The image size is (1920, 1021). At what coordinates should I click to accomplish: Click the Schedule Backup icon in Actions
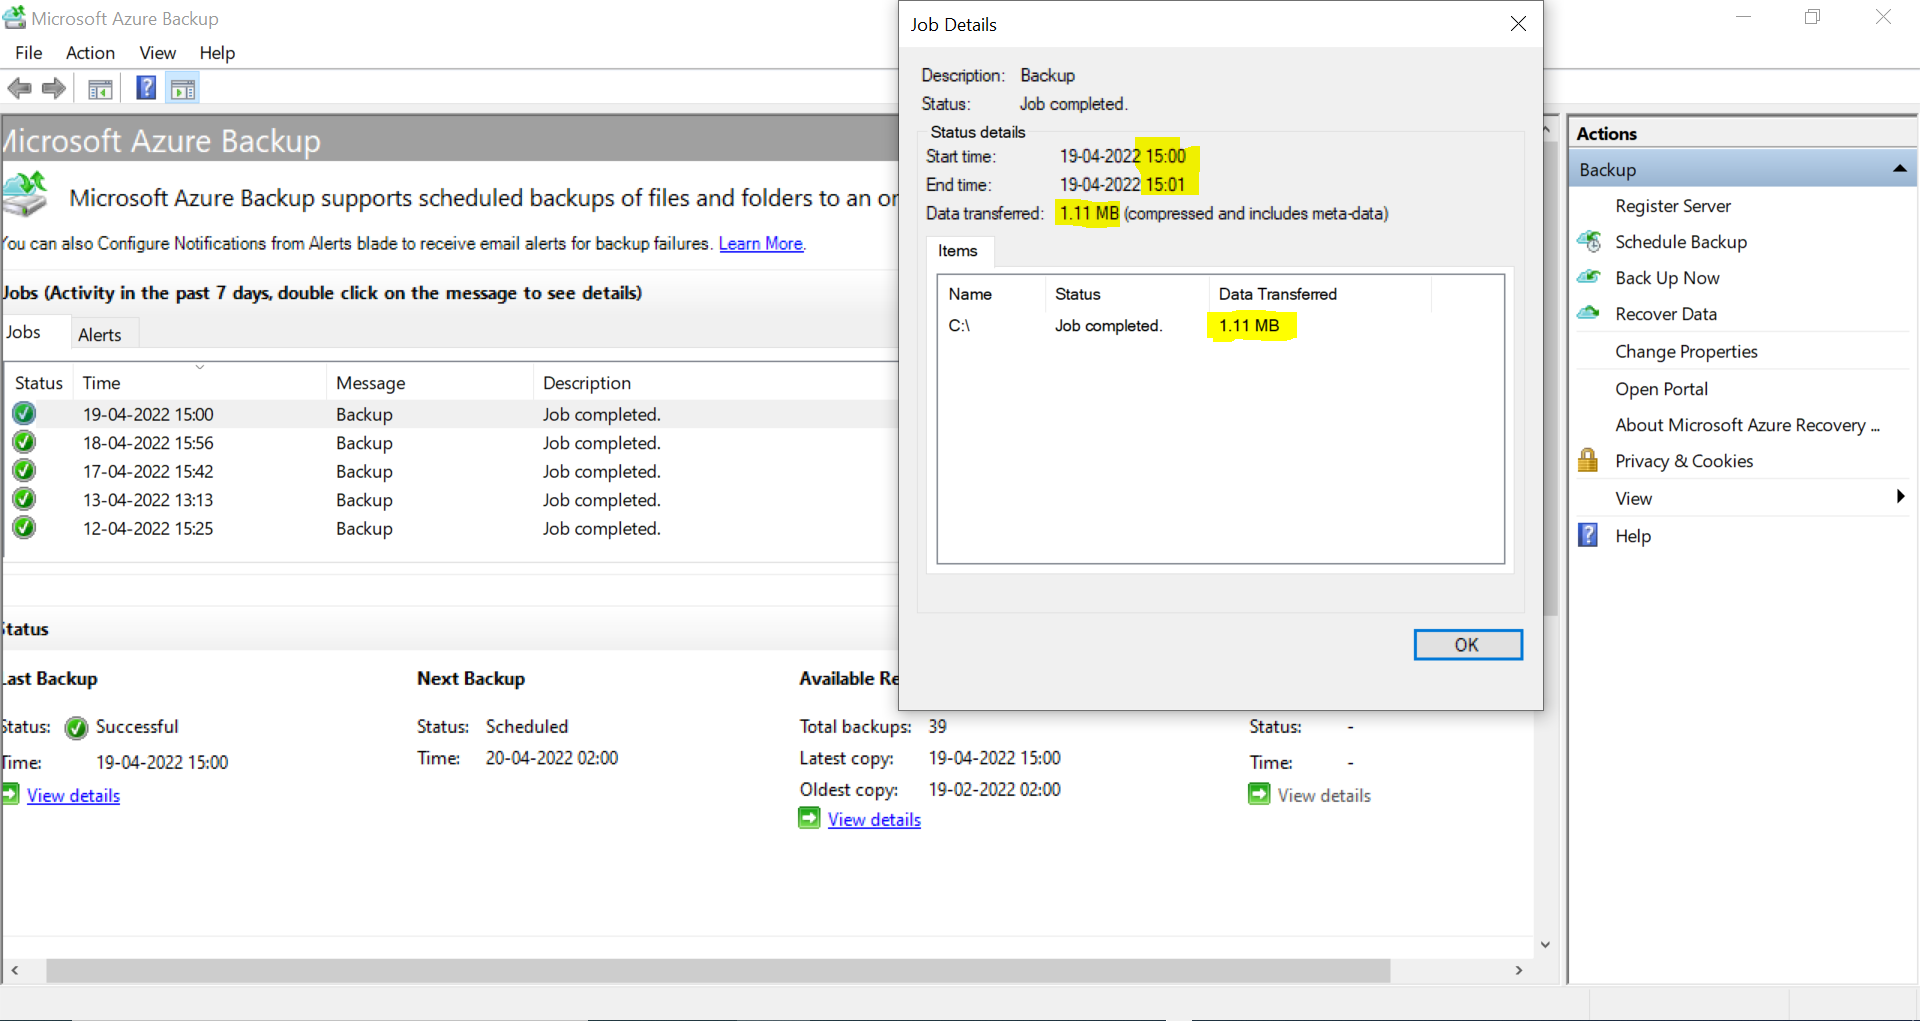coord(1589,241)
